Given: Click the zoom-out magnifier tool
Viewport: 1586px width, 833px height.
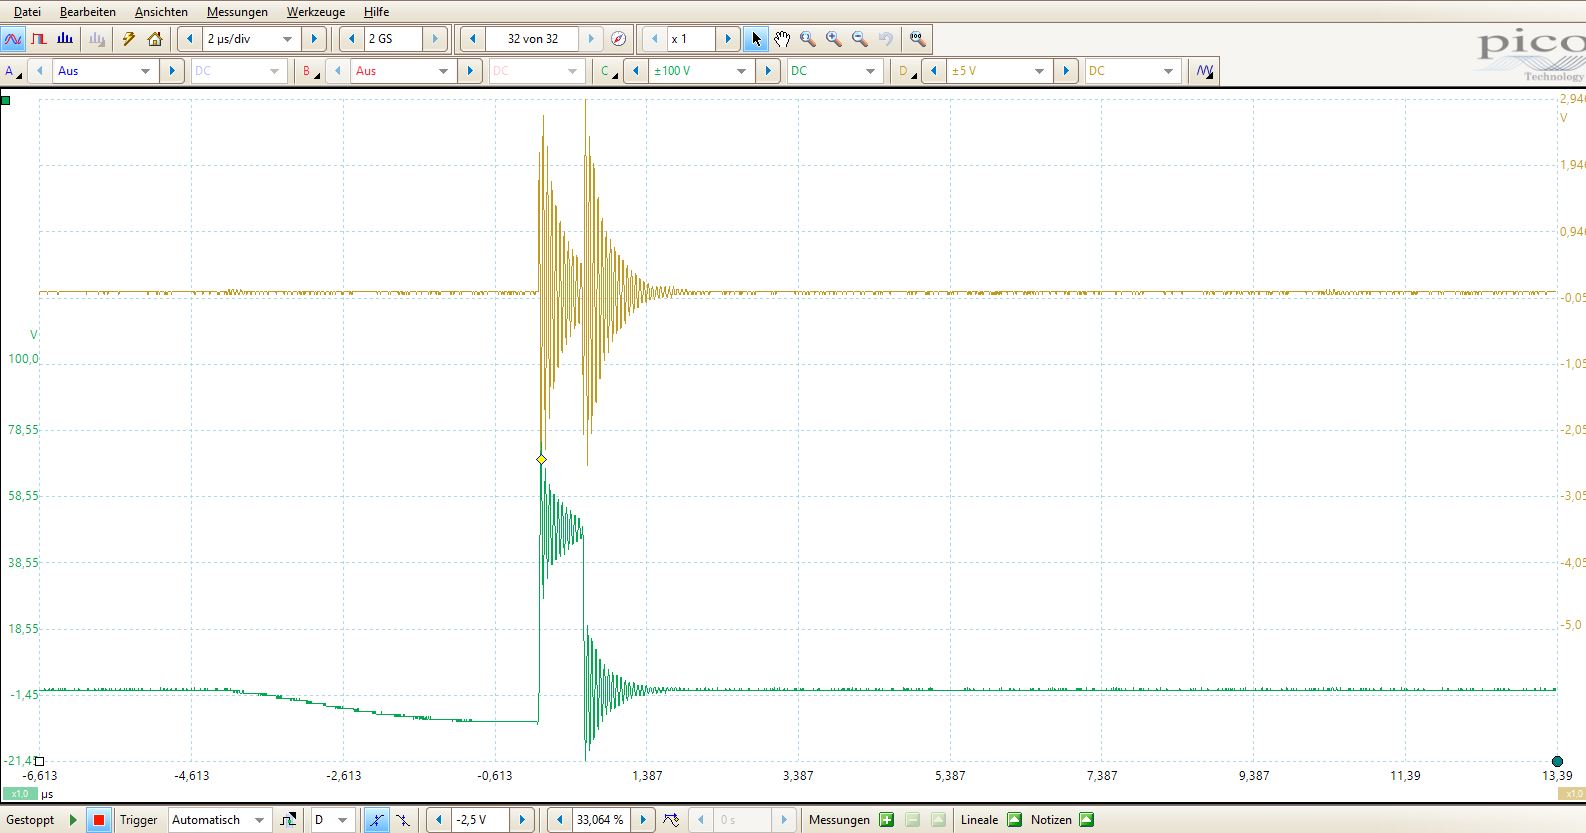Looking at the screenshot, I should pyautogui.click(x=859, y=39).
